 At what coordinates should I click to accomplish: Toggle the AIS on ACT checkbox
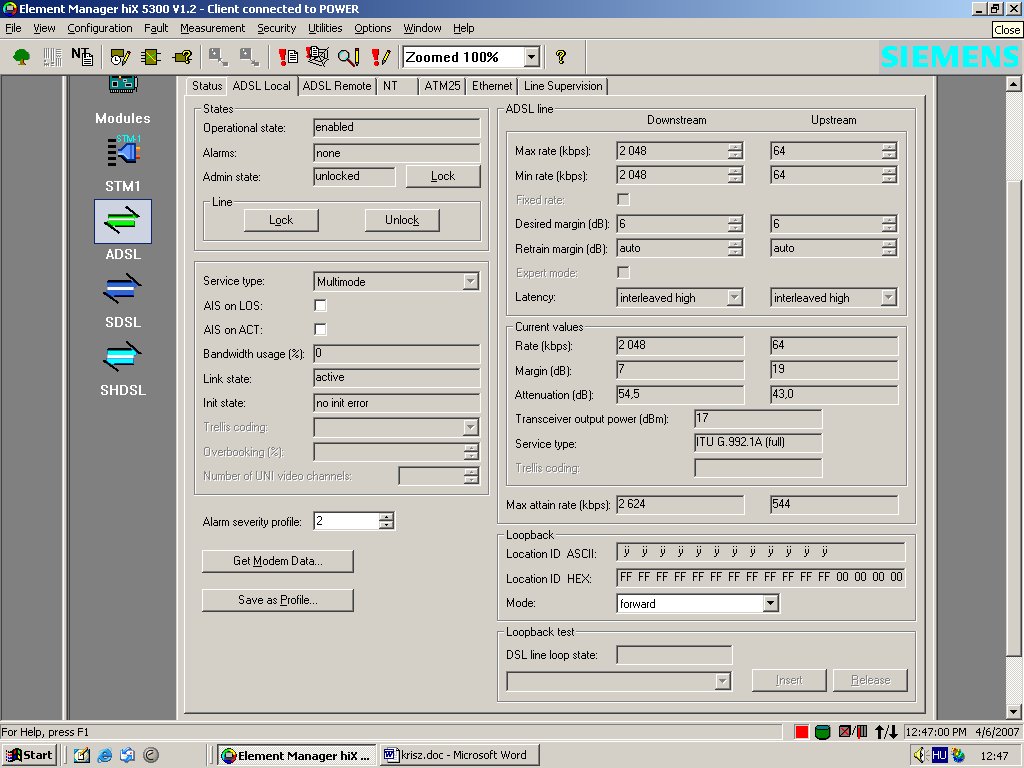[320, 330]
